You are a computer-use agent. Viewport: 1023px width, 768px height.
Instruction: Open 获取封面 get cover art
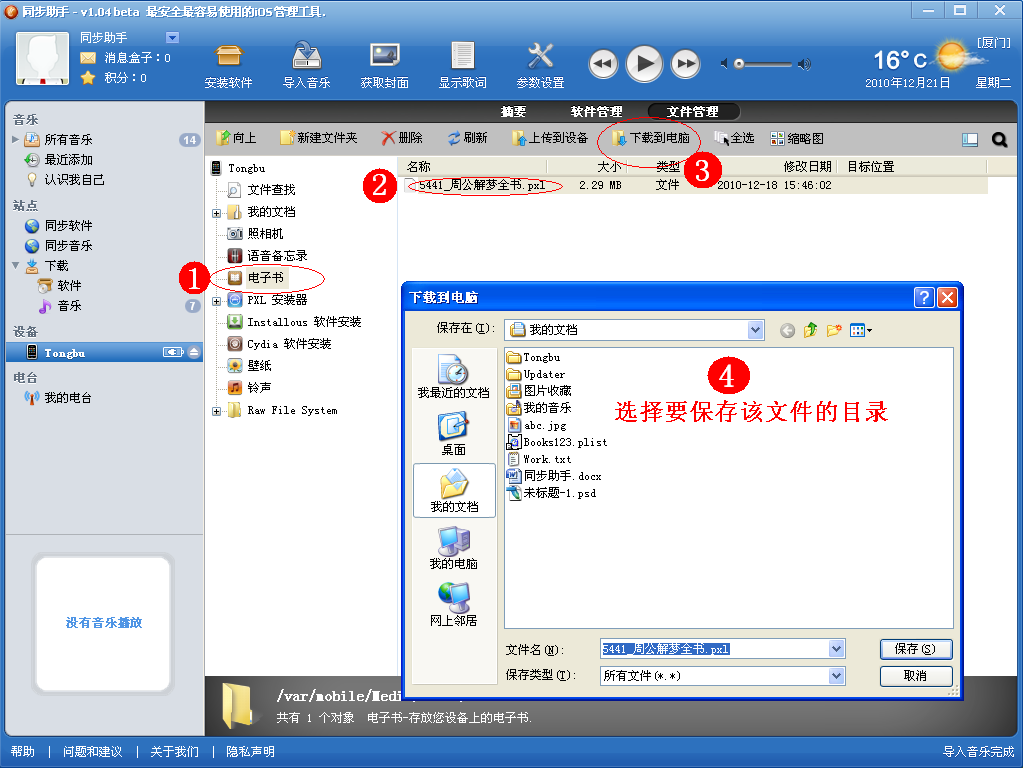(x=384, y=57)
